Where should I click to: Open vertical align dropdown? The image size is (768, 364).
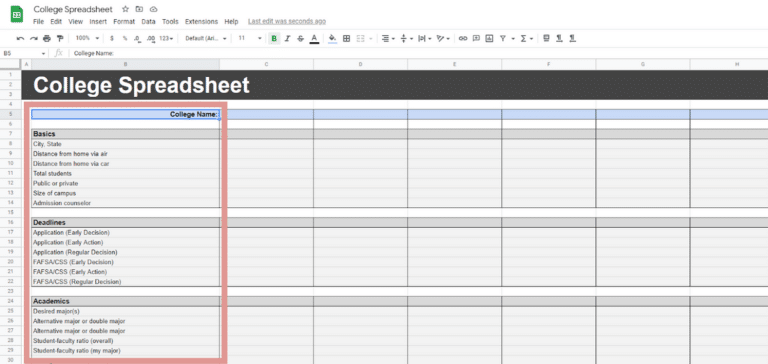click(407, 38)
